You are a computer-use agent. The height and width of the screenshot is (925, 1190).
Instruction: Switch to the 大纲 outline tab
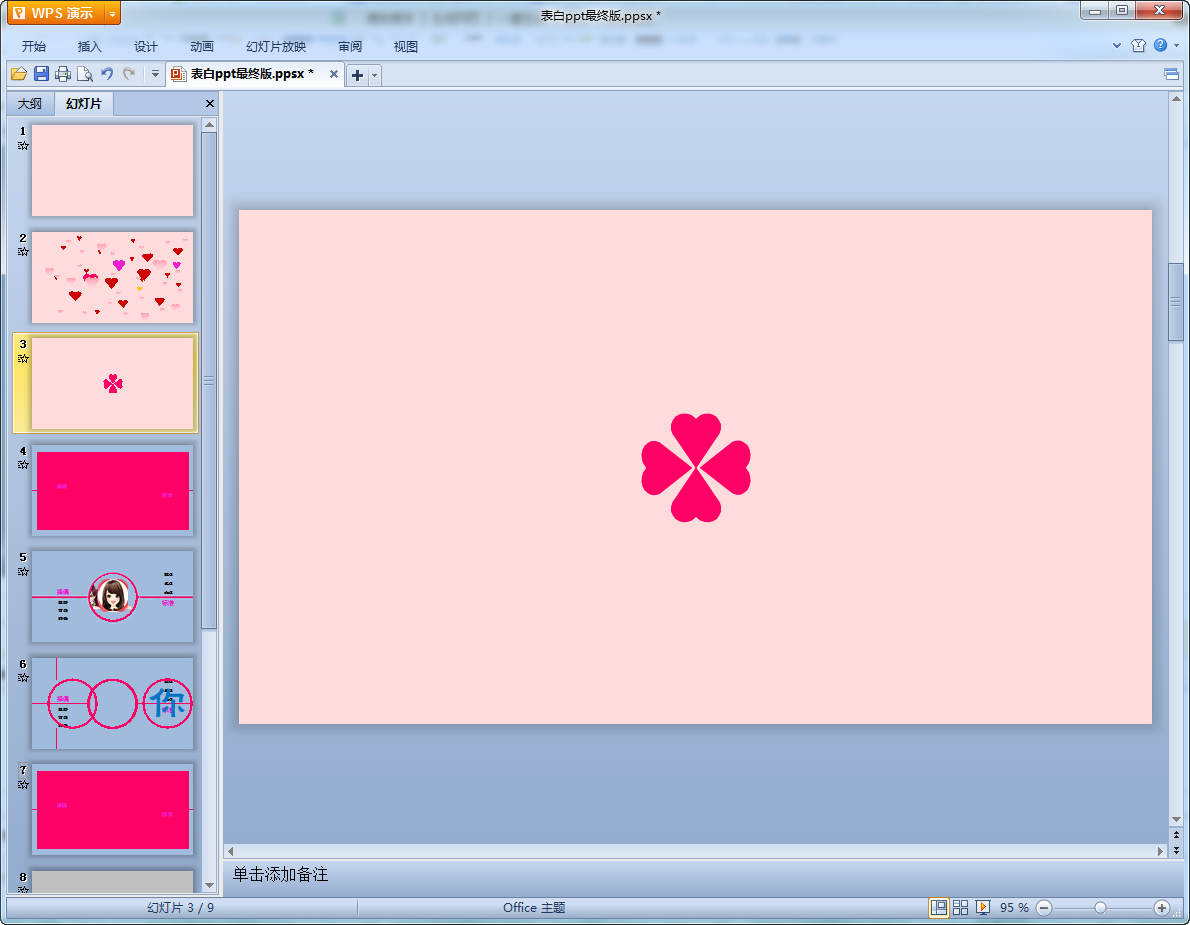click(30, 104)
